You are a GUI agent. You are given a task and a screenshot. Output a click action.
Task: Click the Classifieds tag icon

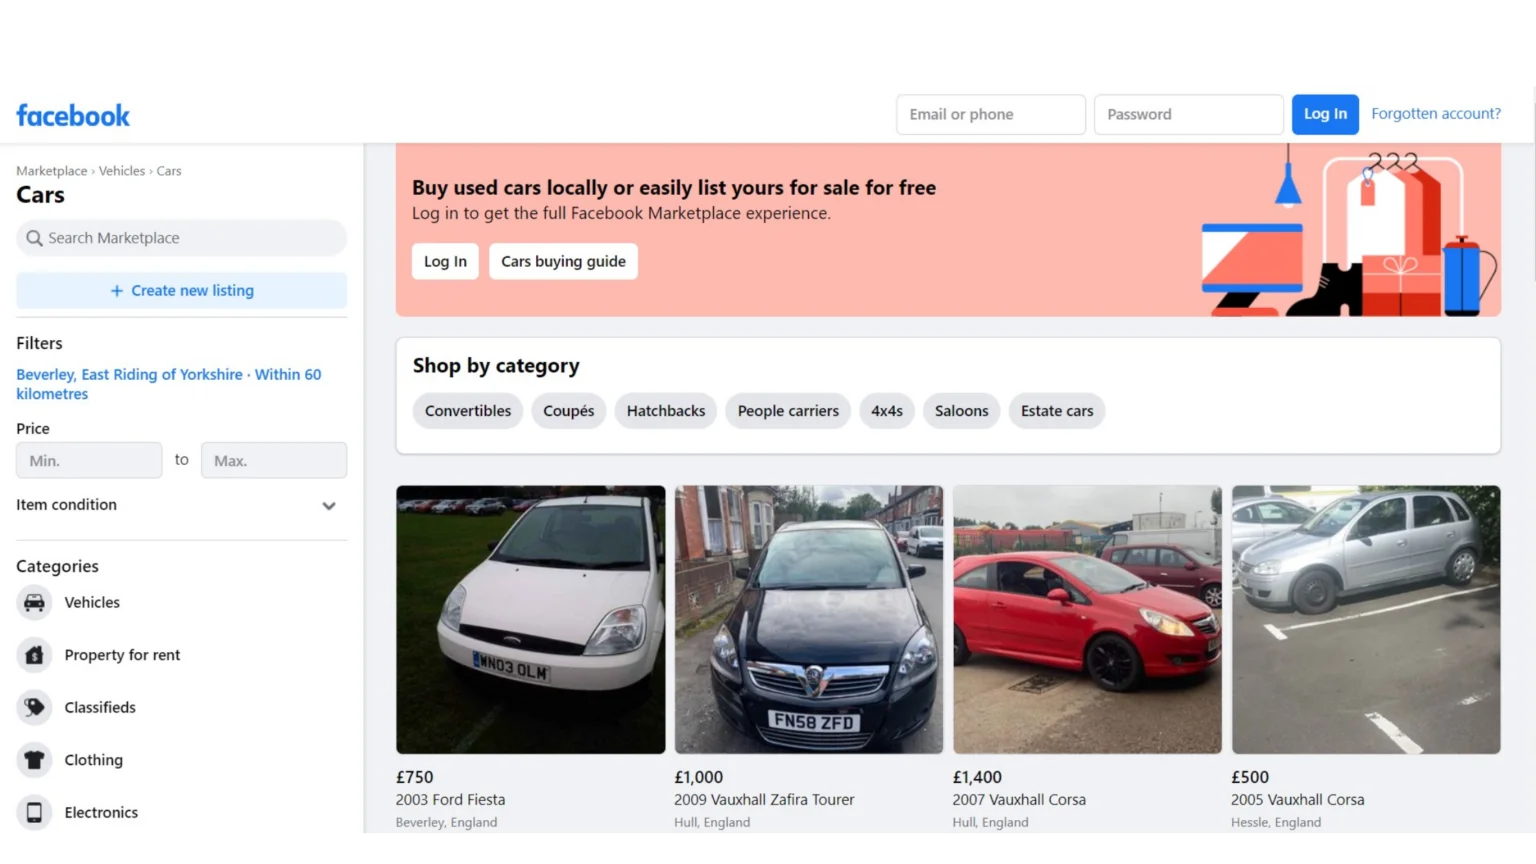click(x=34, y=707)
